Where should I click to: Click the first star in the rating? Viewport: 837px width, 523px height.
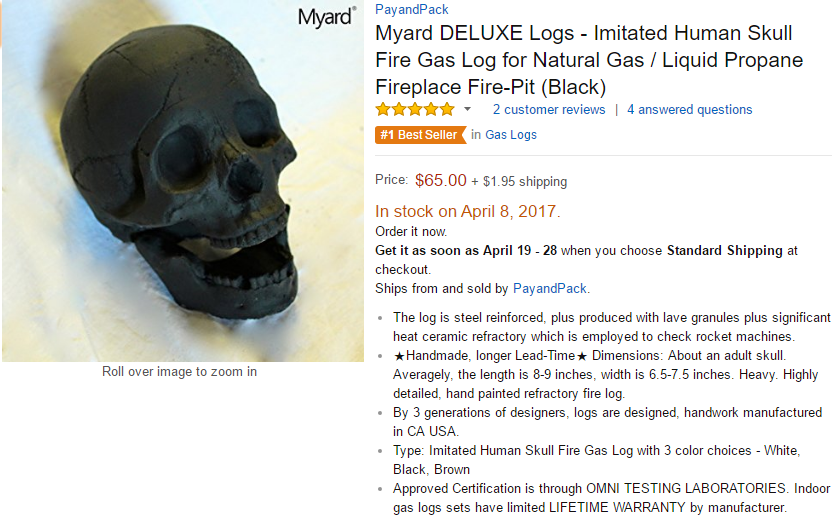click(x=383, y=109)
